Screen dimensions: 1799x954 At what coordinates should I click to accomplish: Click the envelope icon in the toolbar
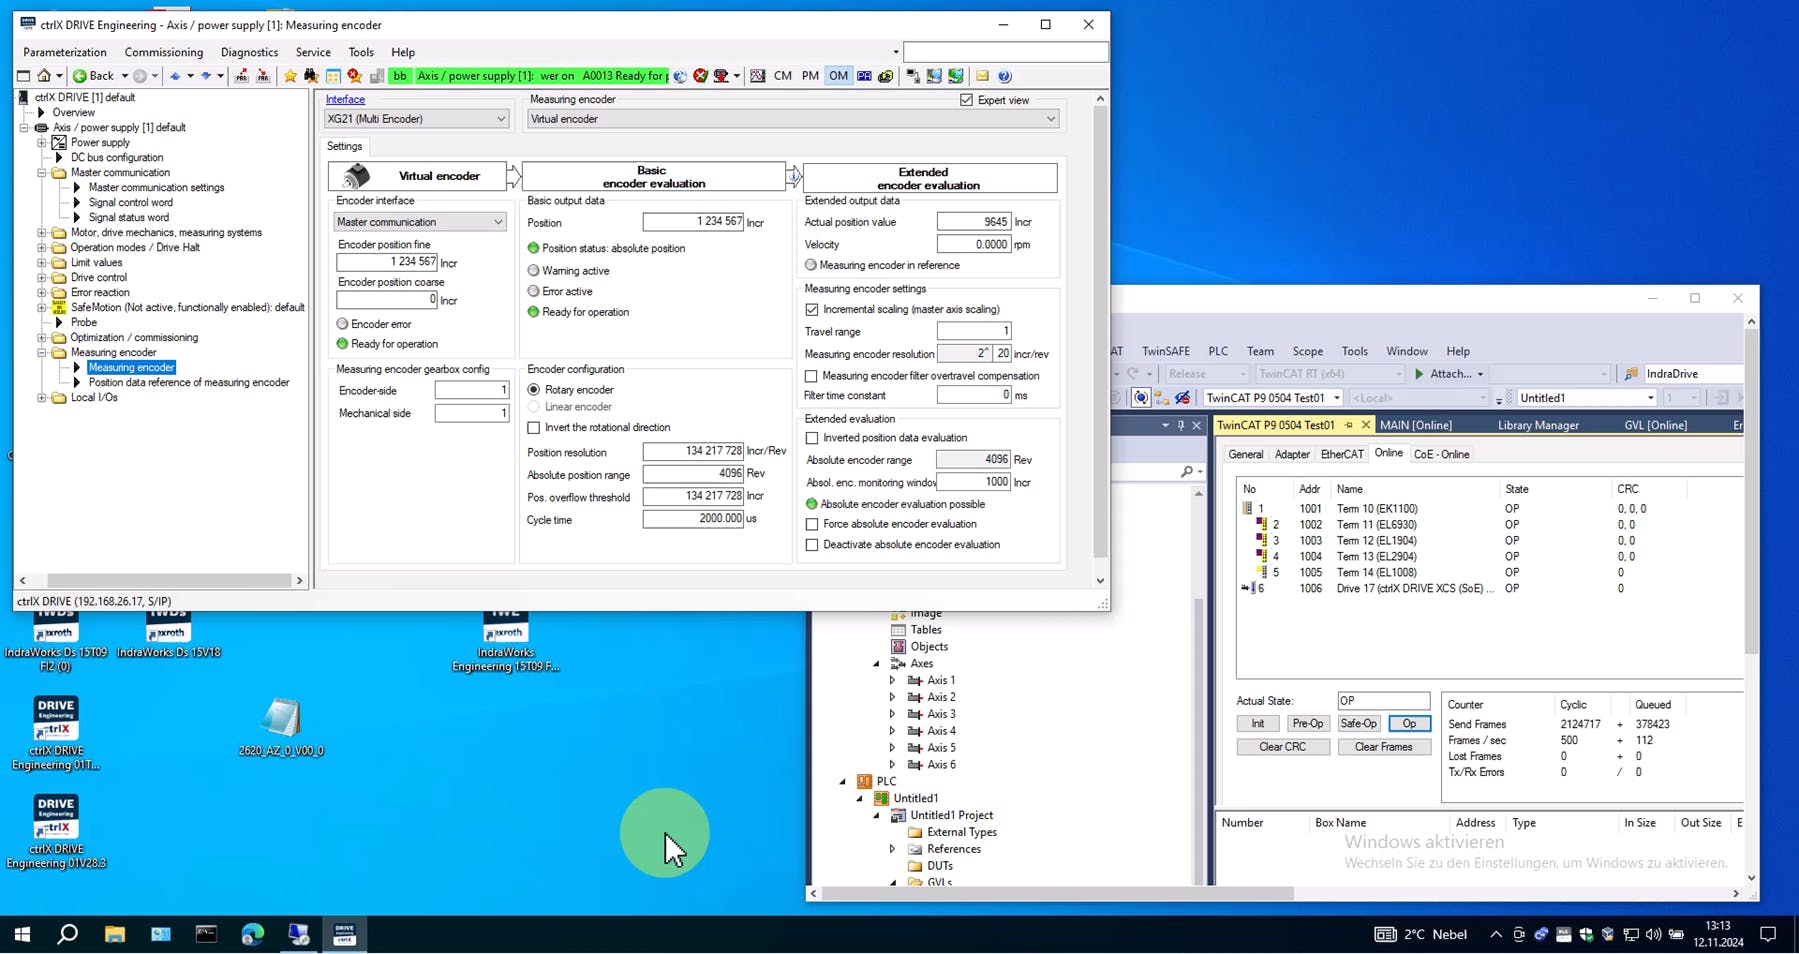click(982, 76)
